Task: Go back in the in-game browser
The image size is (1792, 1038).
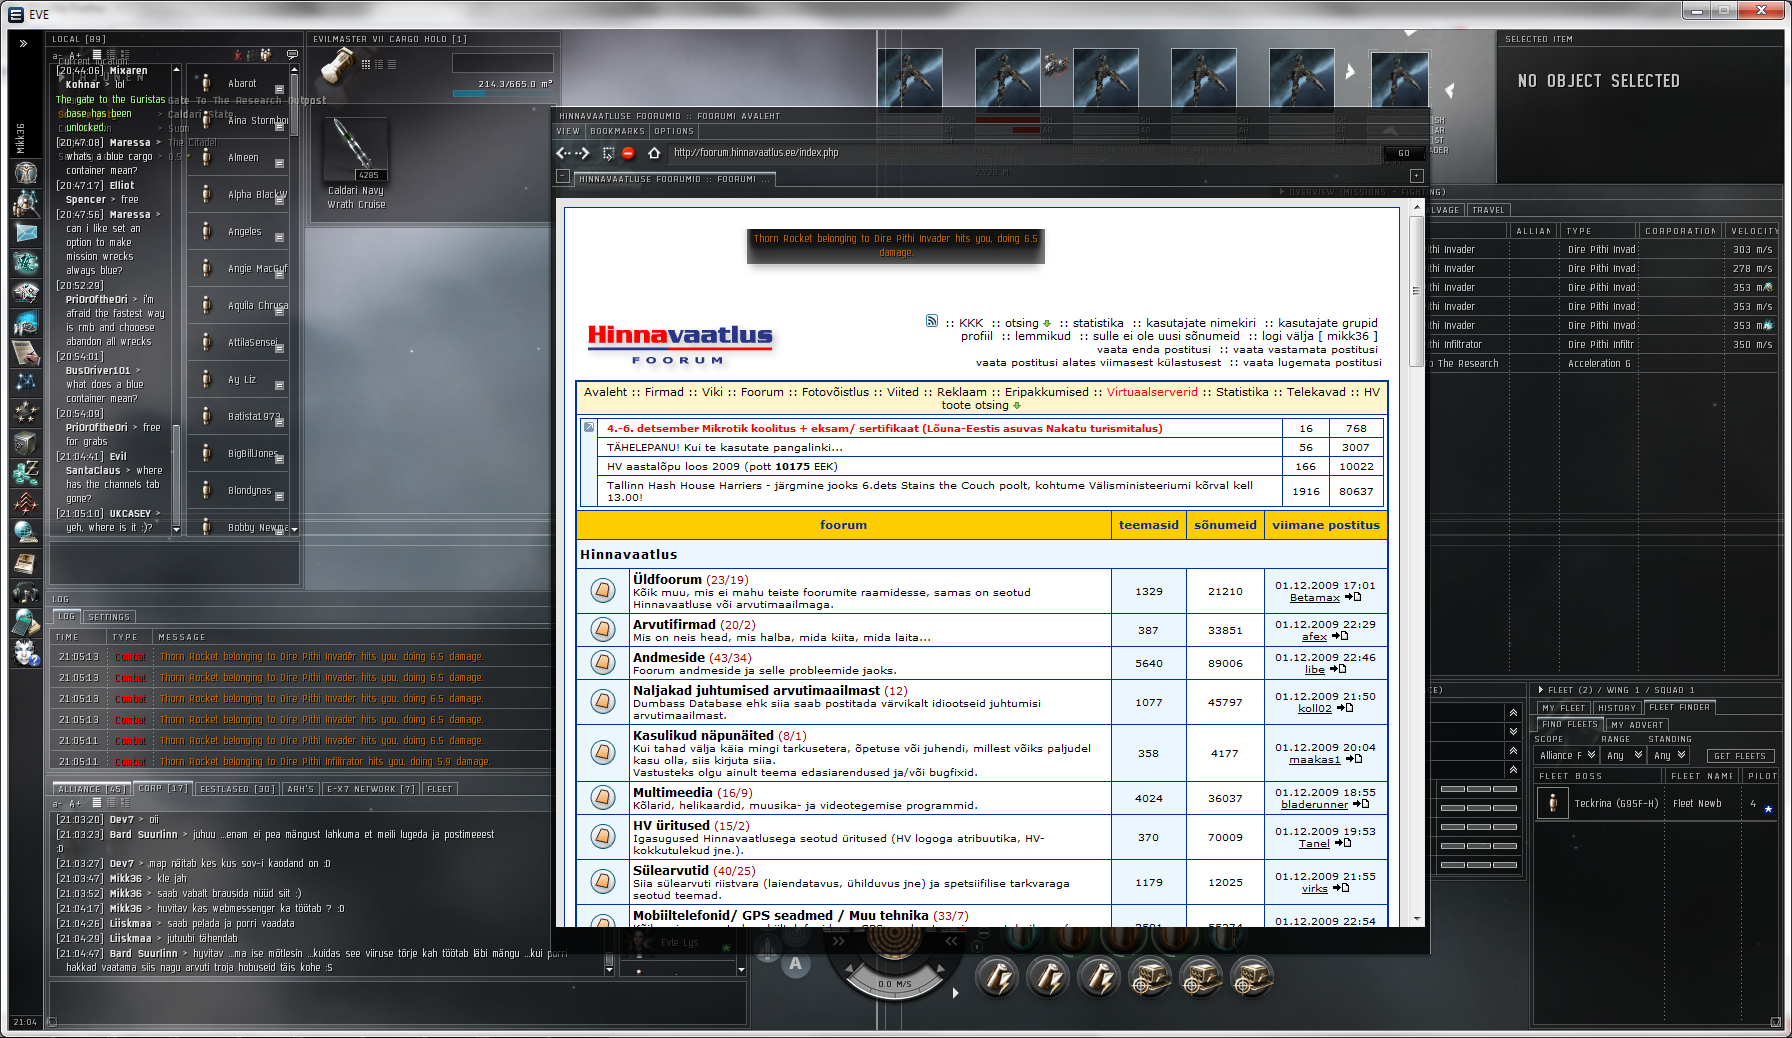Action: [563, 153]
